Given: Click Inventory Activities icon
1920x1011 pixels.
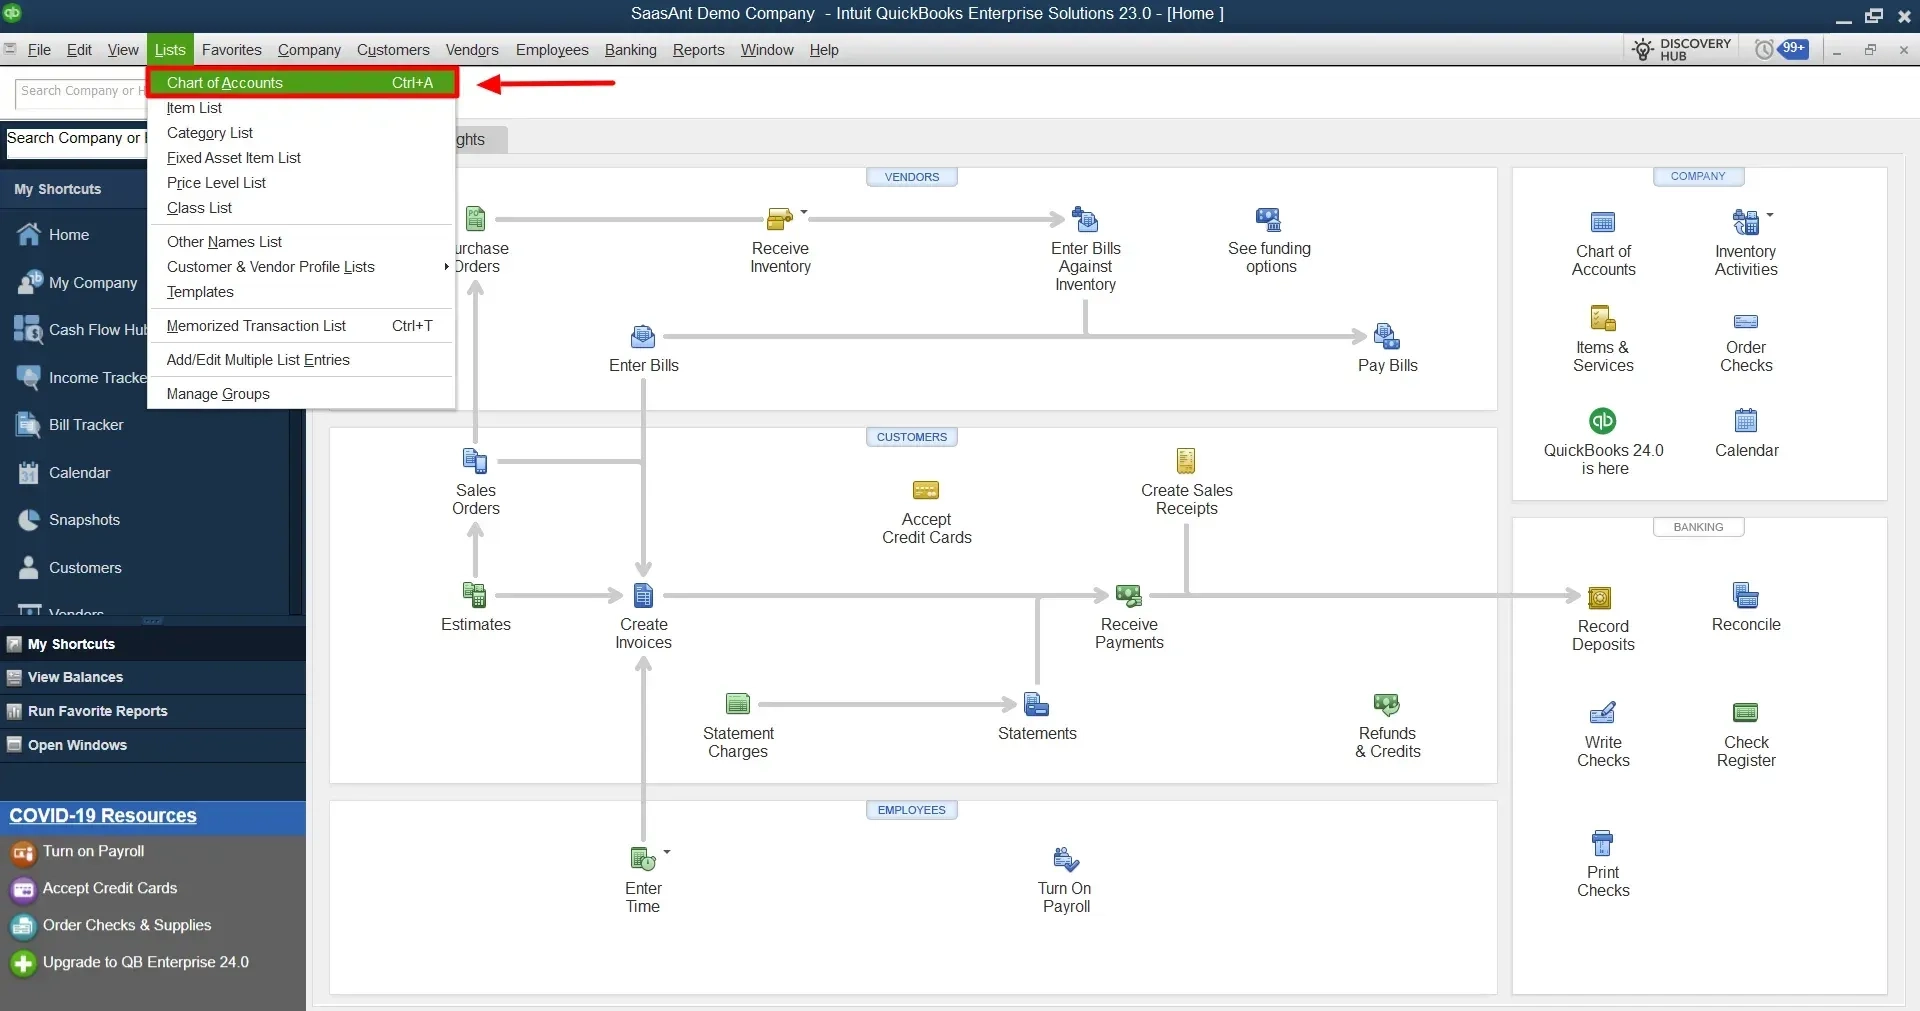Looking at the screenshot, I should click(x=1745, y=222).
